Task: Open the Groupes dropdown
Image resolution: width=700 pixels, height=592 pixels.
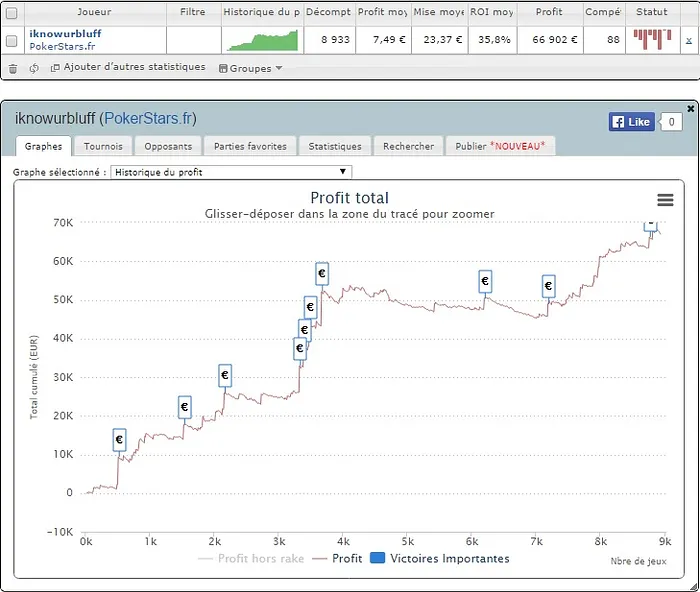Action: point(250,68)
